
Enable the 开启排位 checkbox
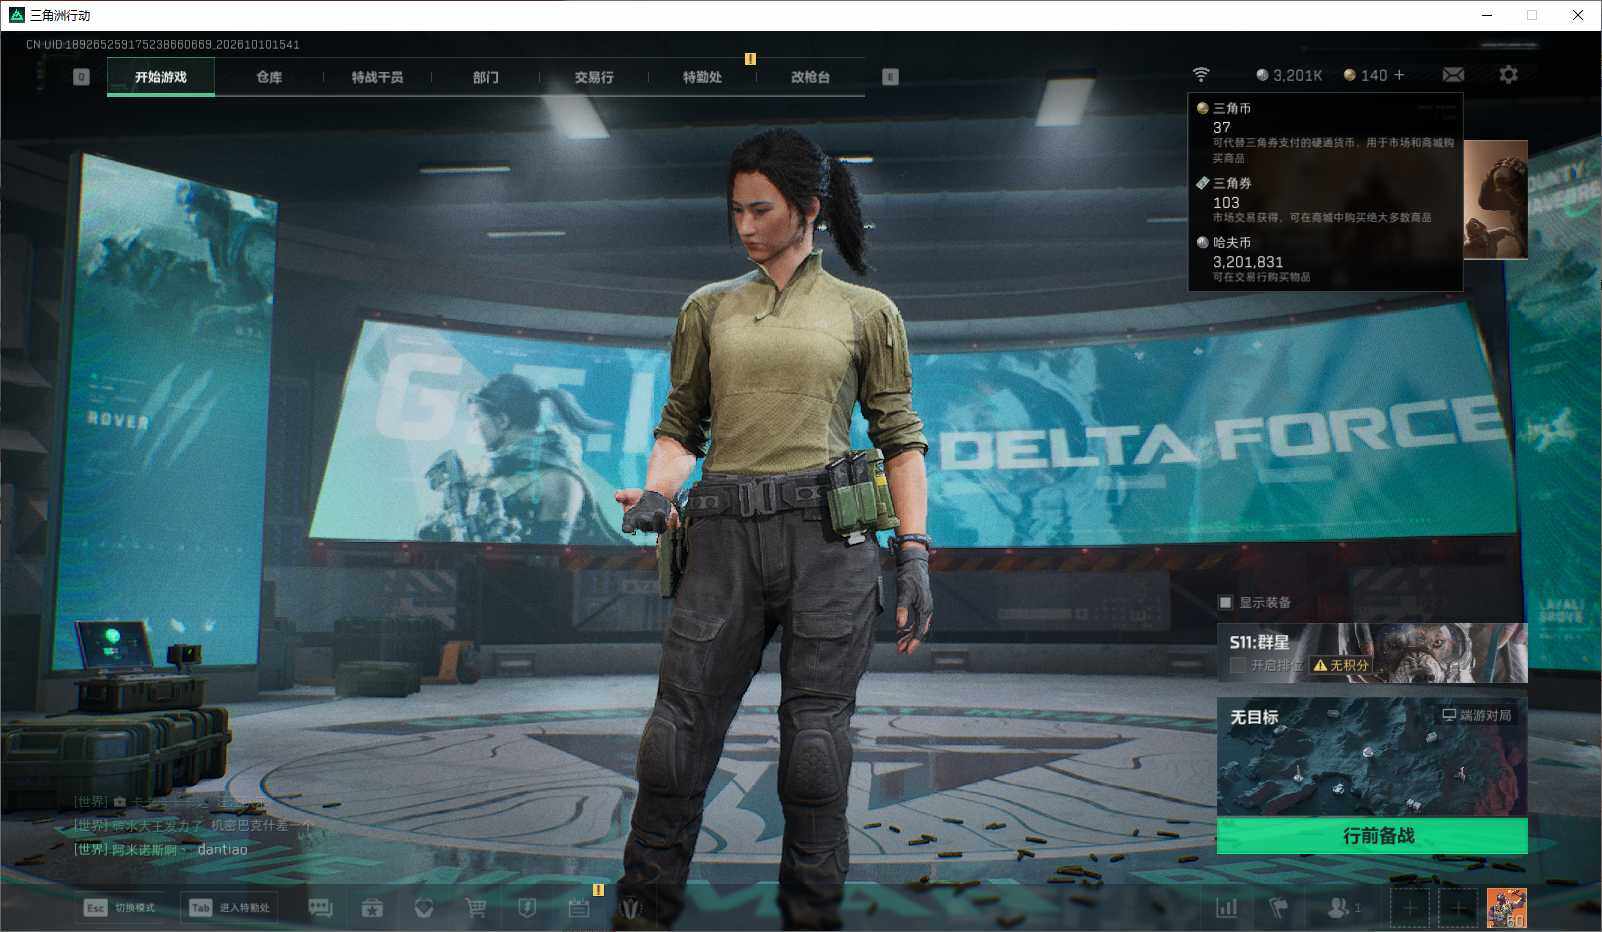pos(1238,665)
